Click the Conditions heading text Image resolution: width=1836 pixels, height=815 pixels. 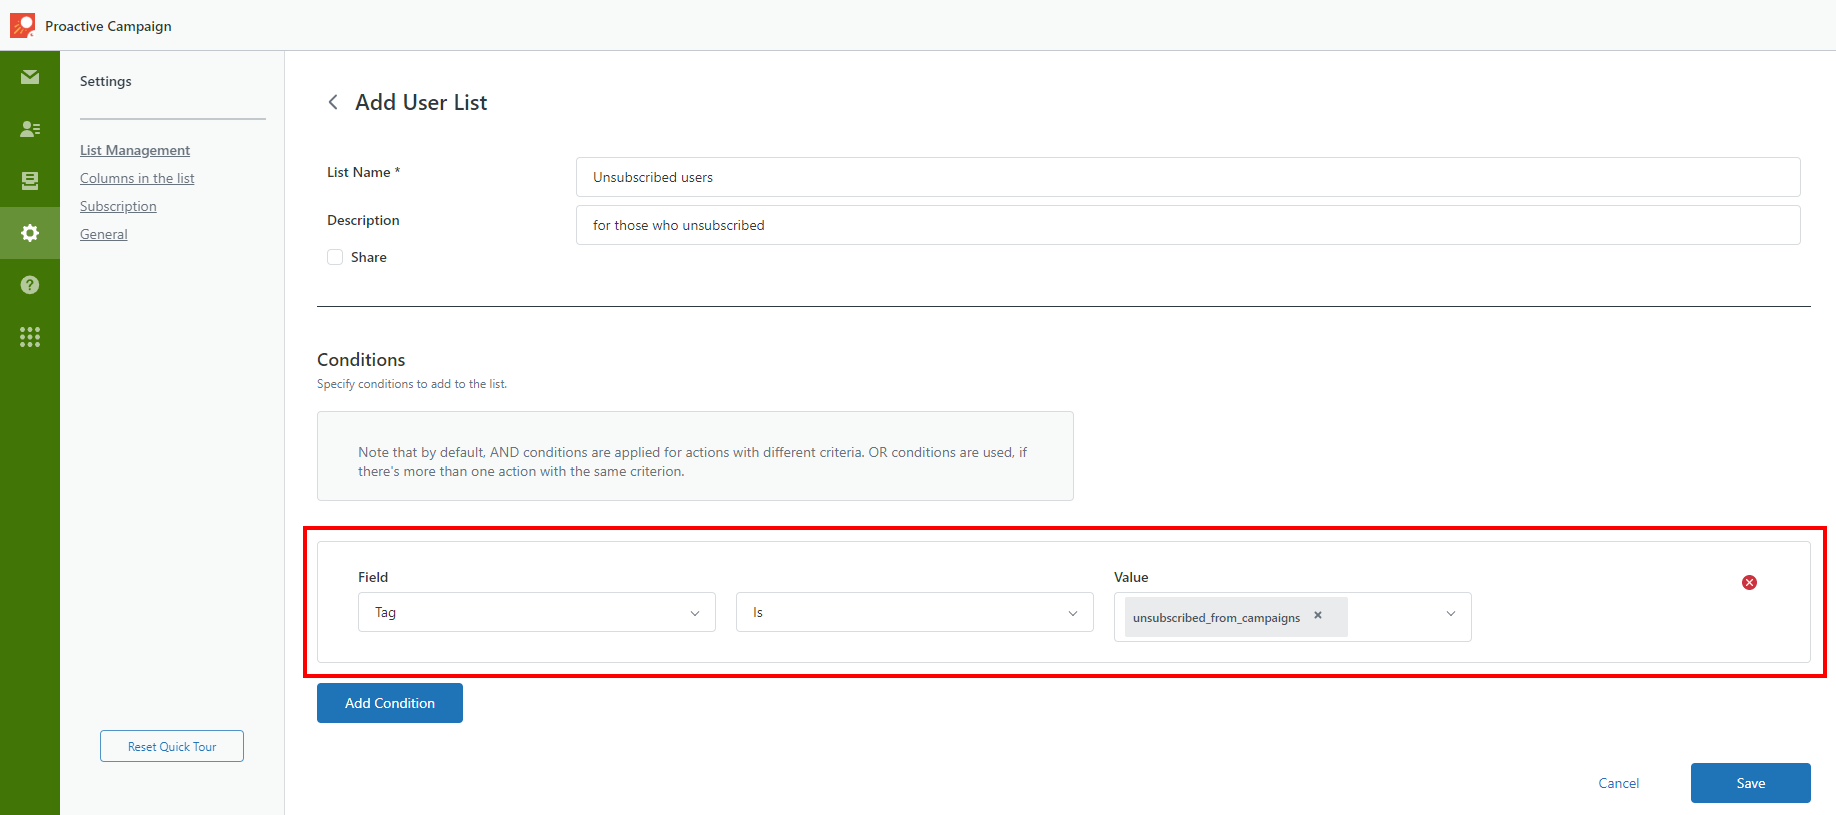point(361,360)
